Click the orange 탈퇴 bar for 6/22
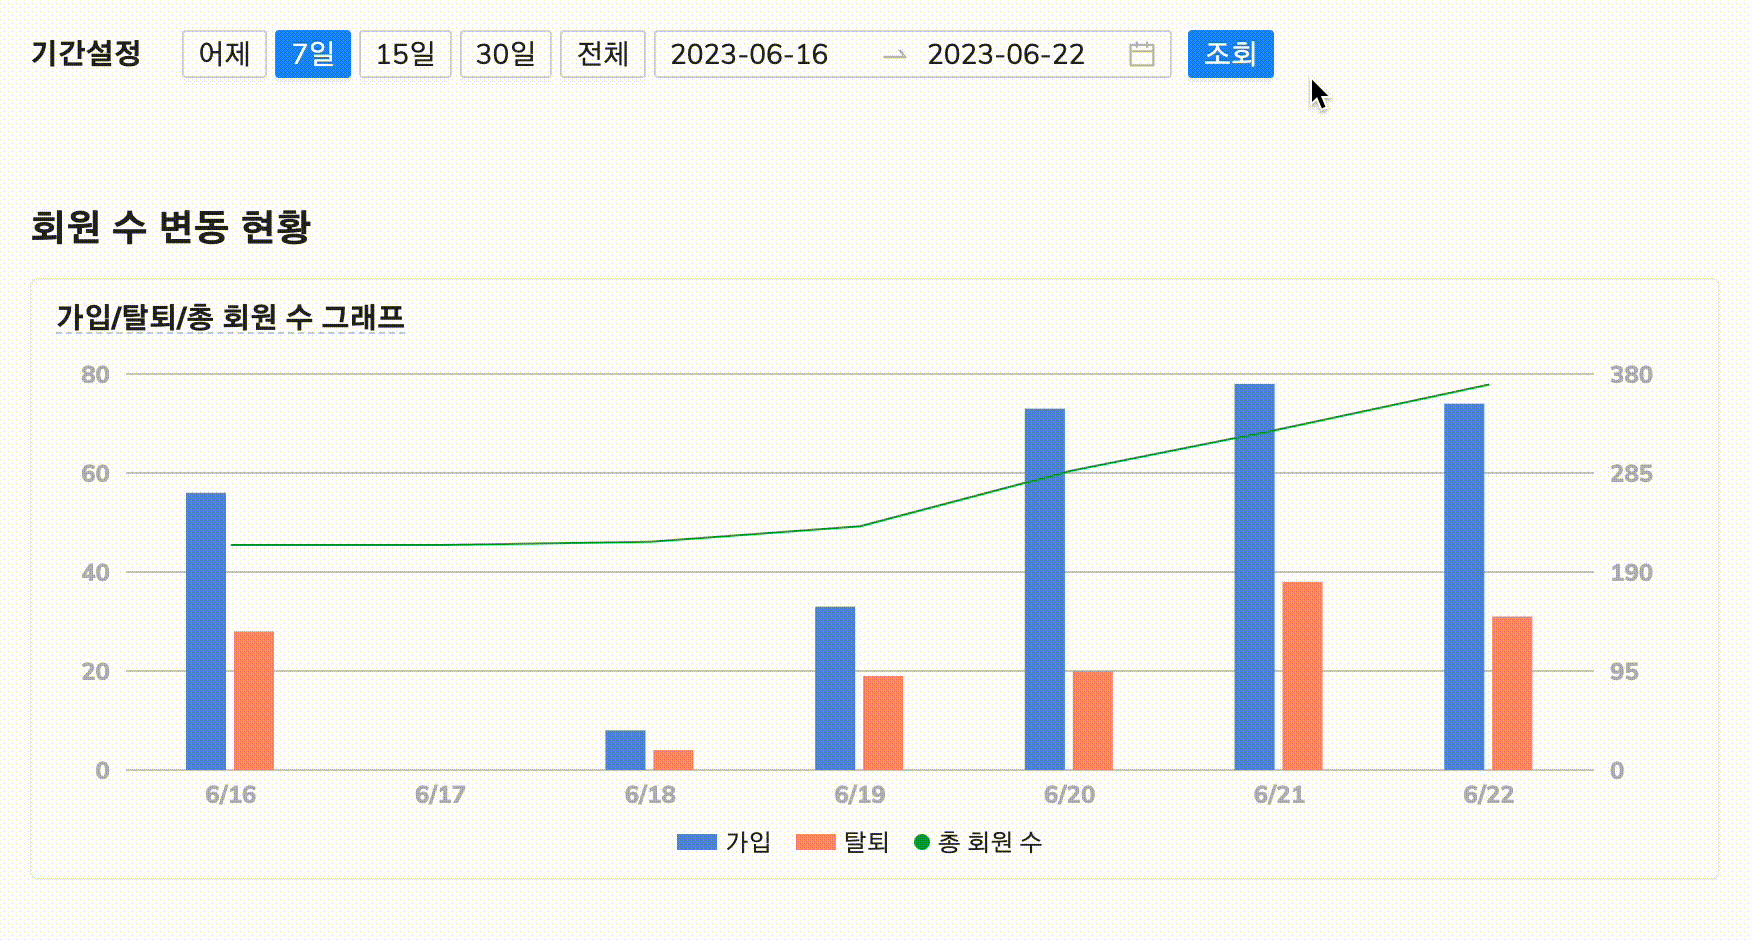This screenshot has height=940, width=1752. tap(1512, 693)
